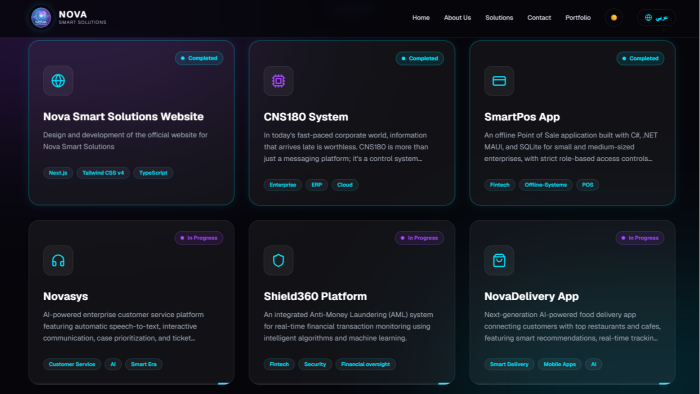This screenshot has width=700, height=394.
Task: Open the Nova Smart Solutions Website title
Action: tap(123, 116)
